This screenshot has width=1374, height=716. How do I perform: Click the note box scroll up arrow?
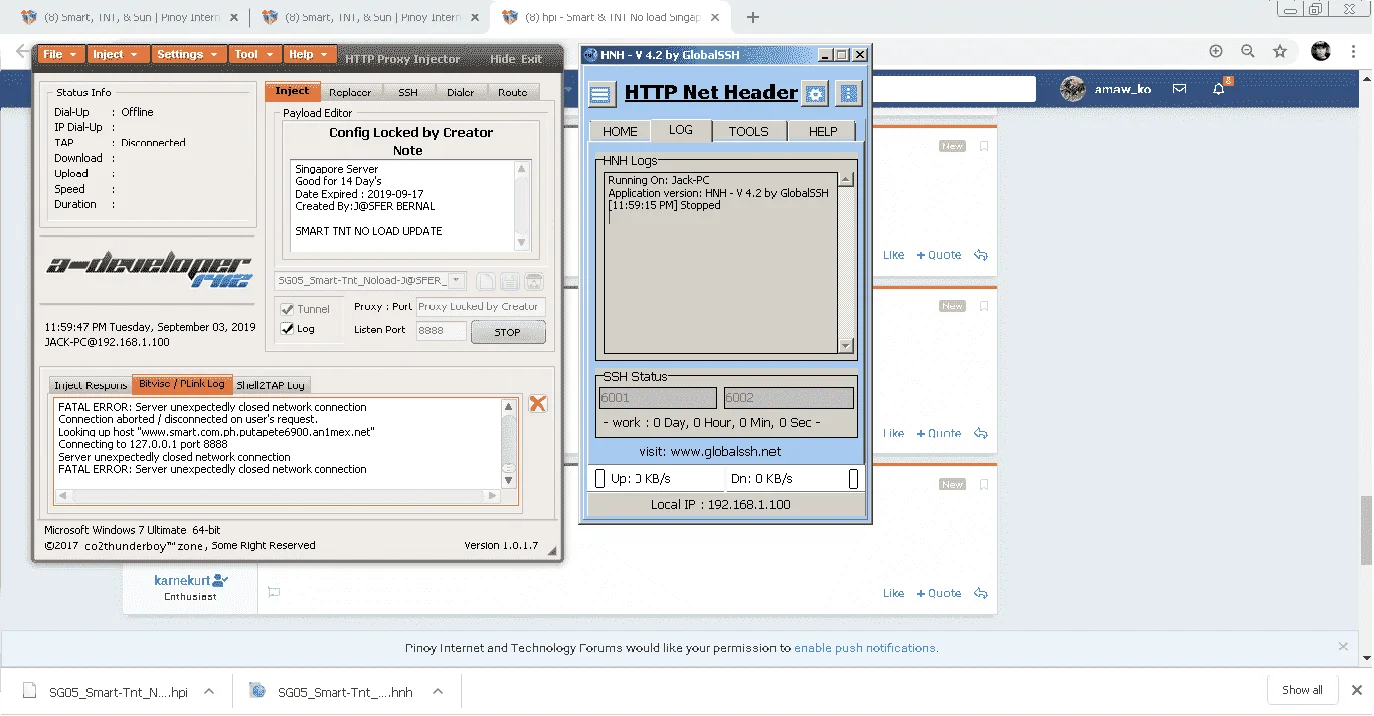point(521,169)
